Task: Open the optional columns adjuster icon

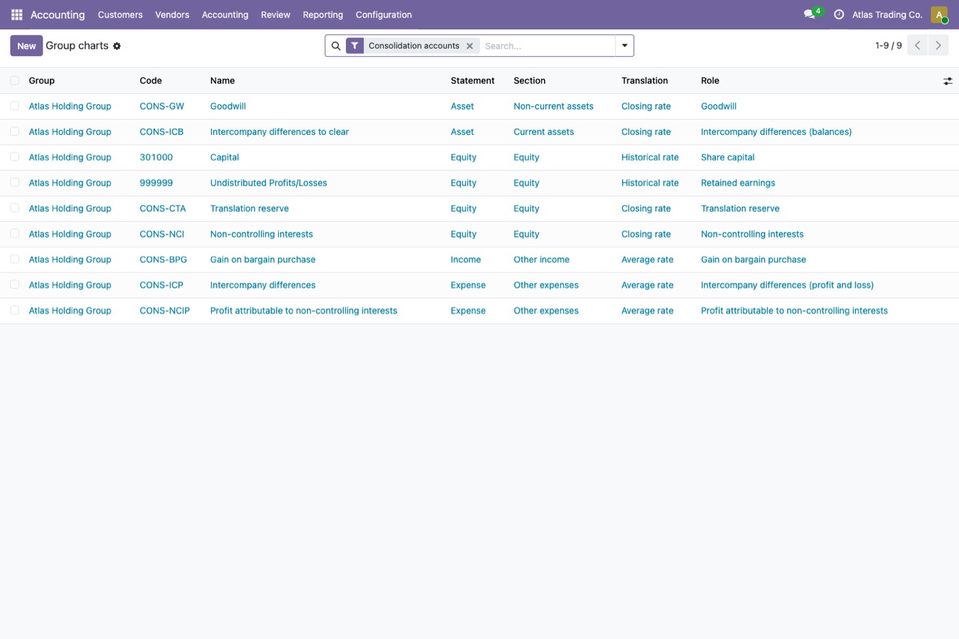Action: 947,81
